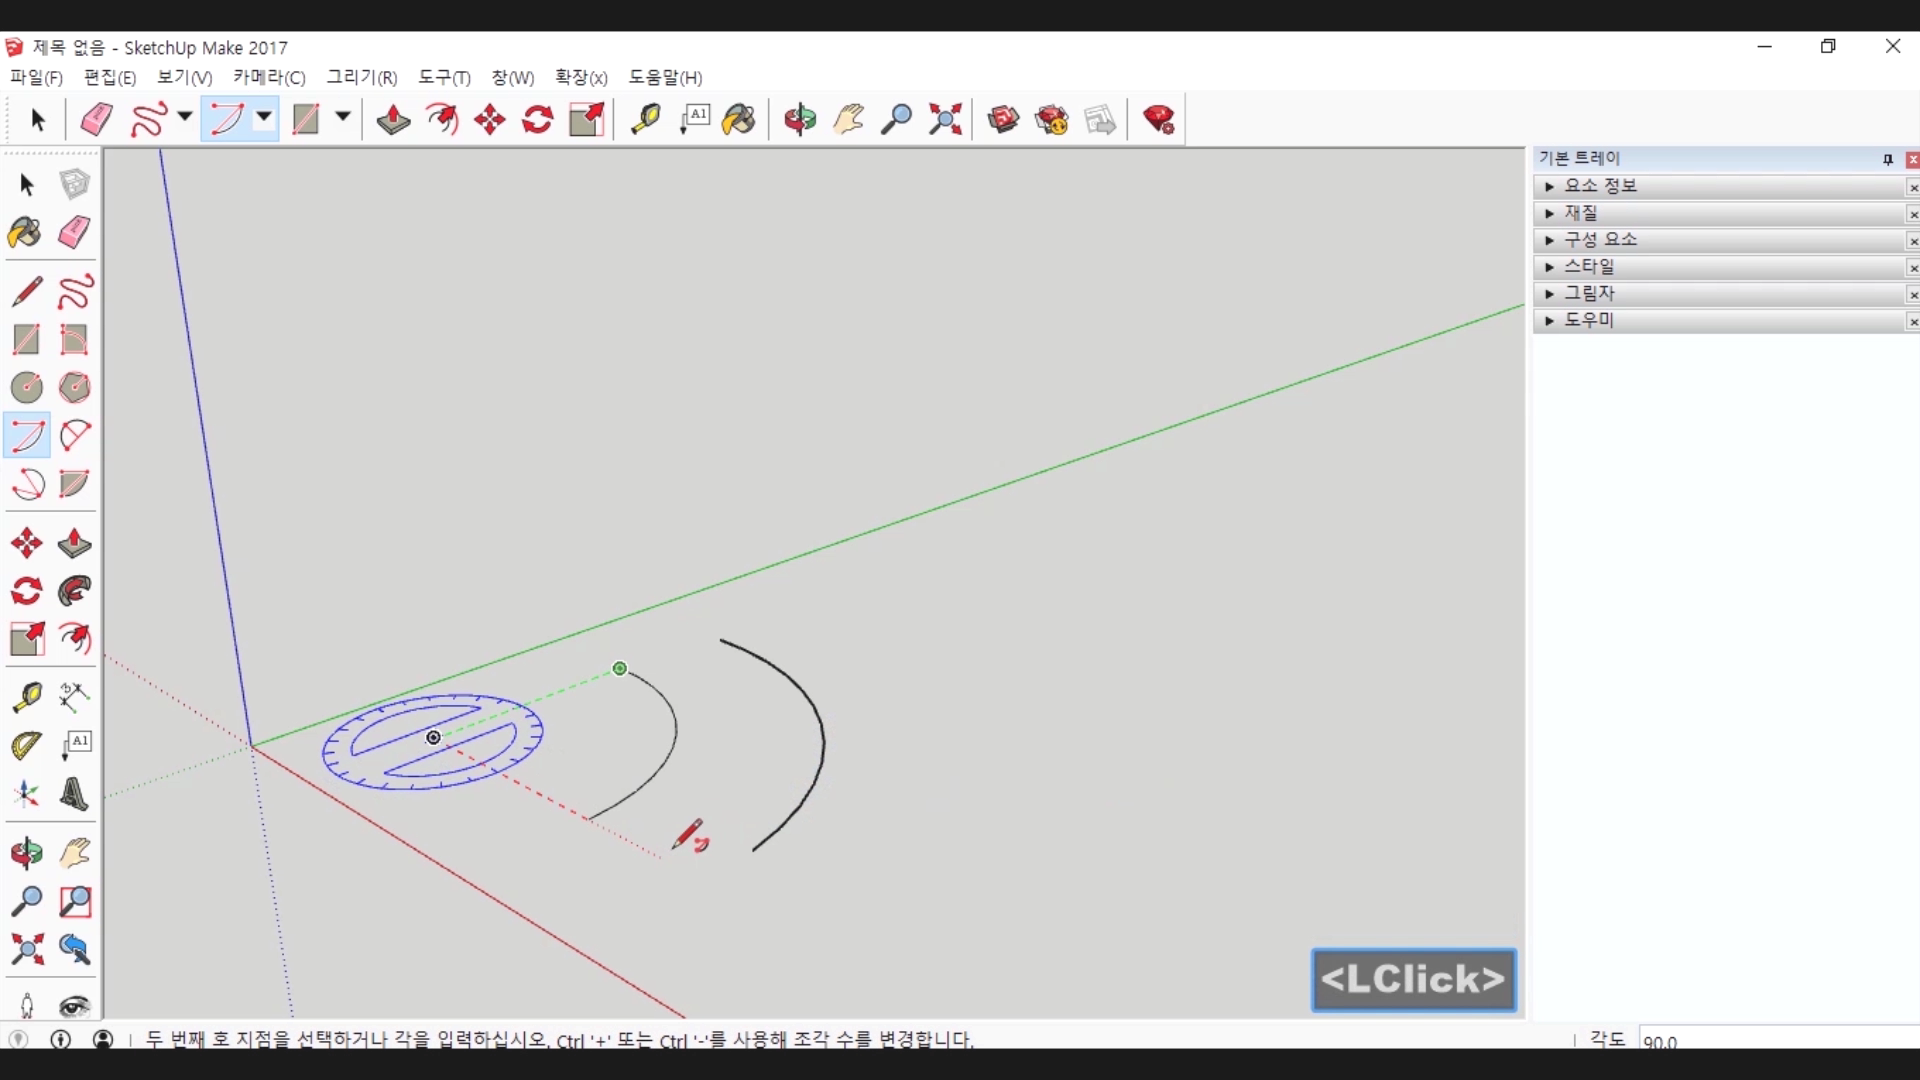Click the geo-location status icon
This screenshot has width=1920, height=1080.
18,1039
